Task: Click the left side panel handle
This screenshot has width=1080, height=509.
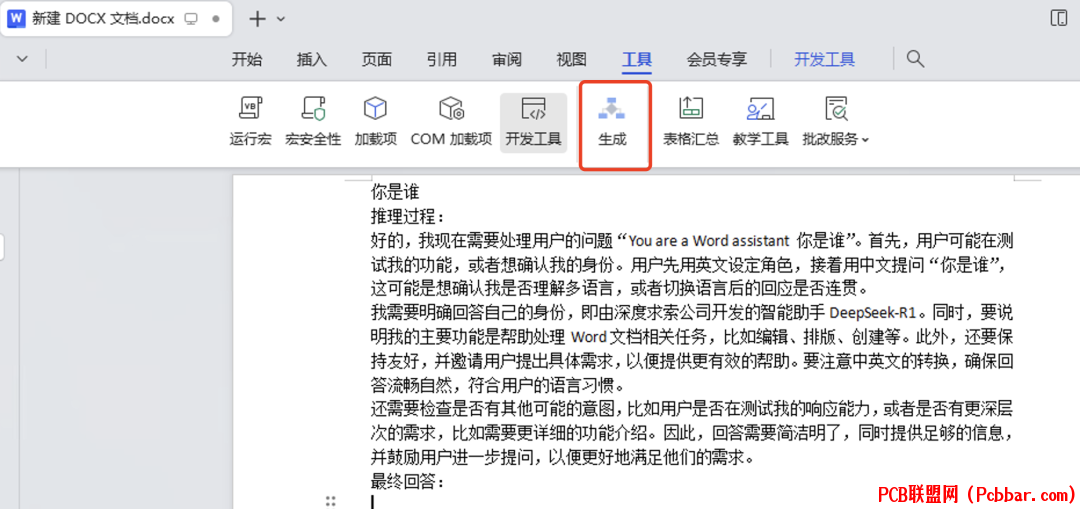Action: pyautogui.click(x=2, y=247)
